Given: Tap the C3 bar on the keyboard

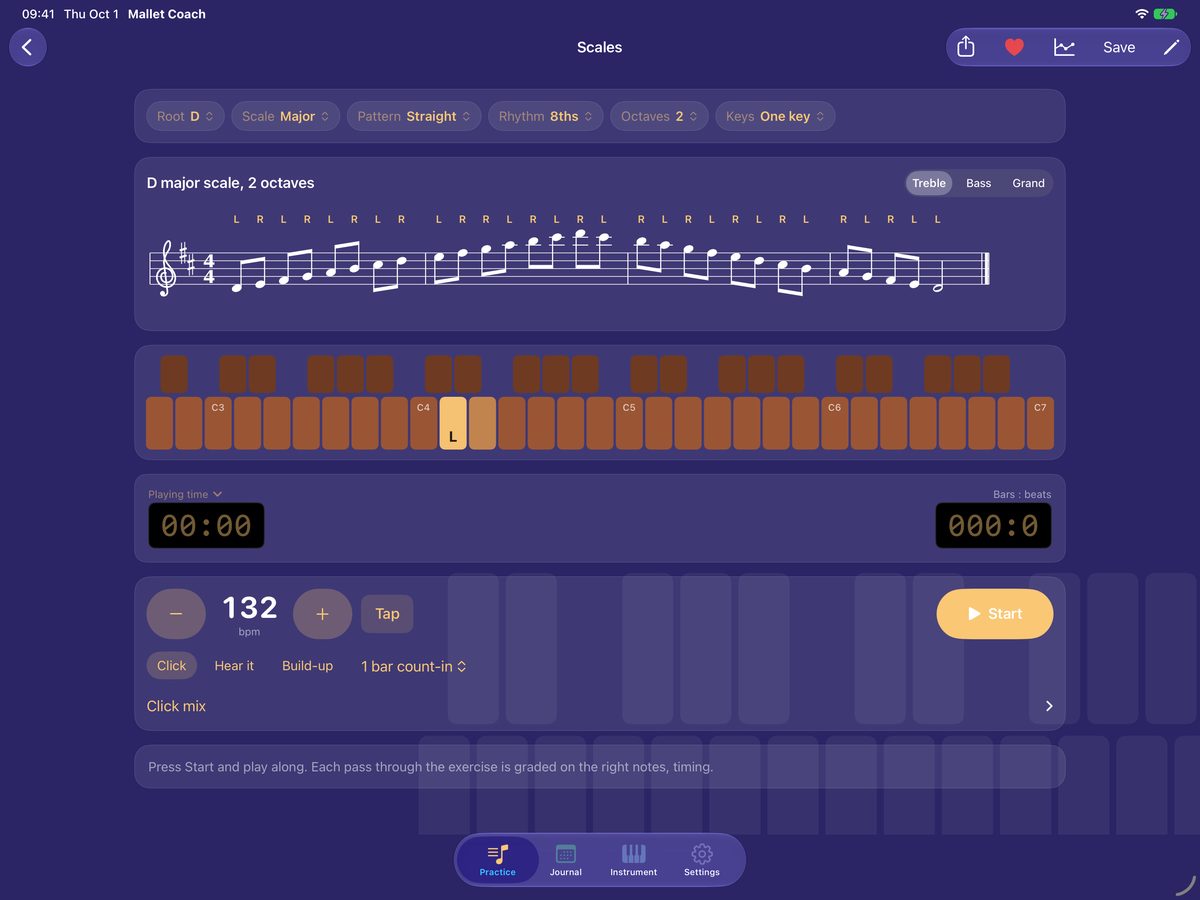Looking at the screenshot, I should click(x=218, y=423).
